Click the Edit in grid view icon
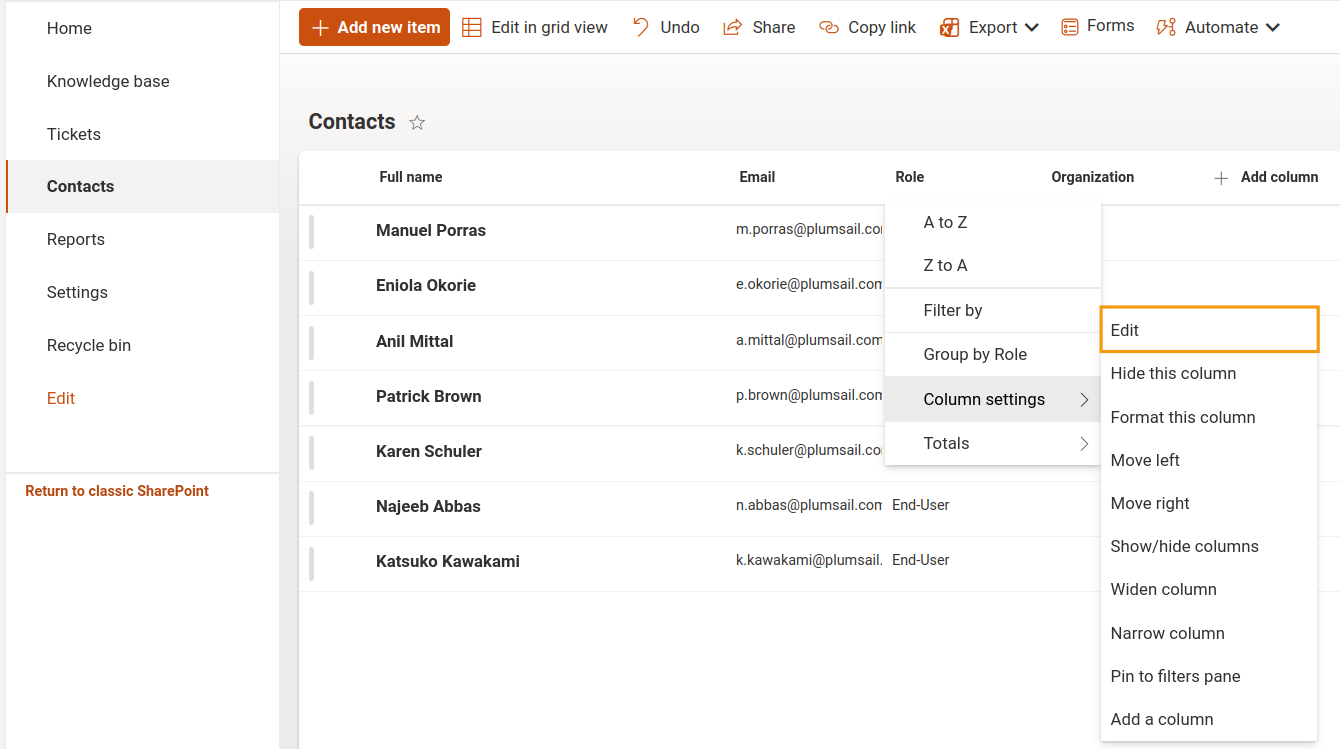The image size is (1340, 749). [471, 28]
